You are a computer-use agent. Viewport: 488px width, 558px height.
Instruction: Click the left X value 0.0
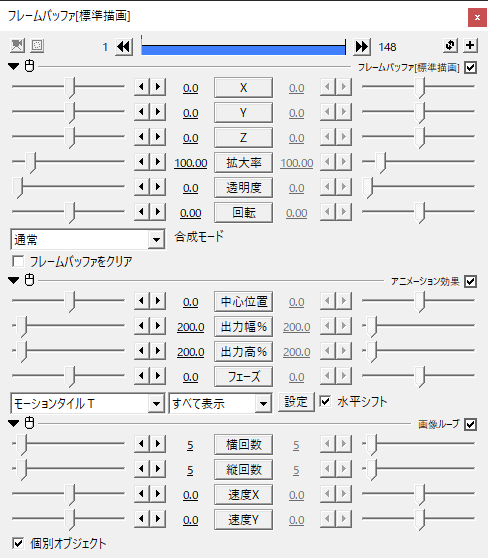coord(191,88)
